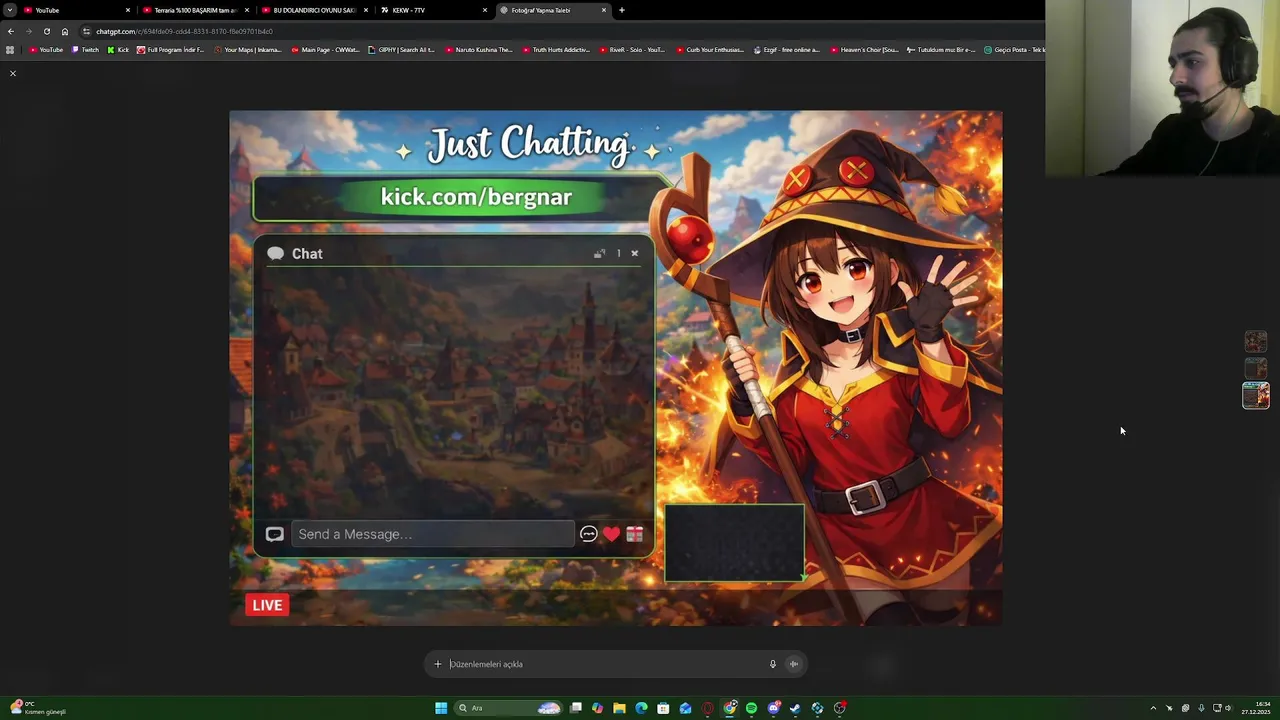Screen dimensions: 1280x720
Task: Open Opera browser from the taskbar
Action: click(x=708, y=708)
